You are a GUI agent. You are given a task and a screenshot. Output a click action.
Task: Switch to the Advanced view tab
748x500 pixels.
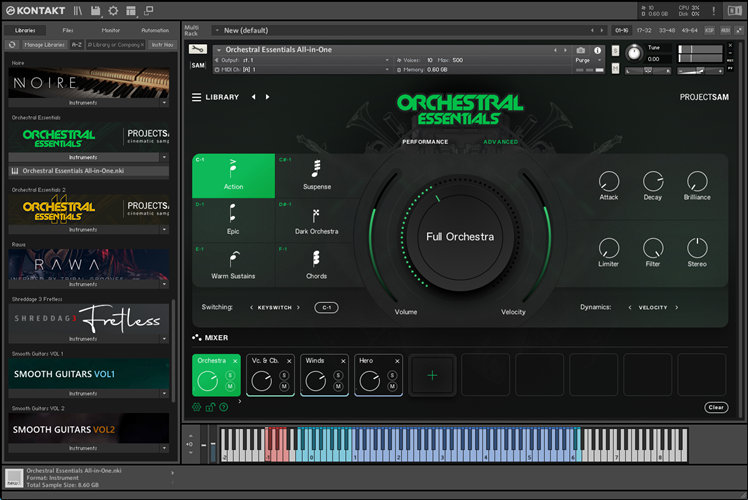(x=501, y=142)
